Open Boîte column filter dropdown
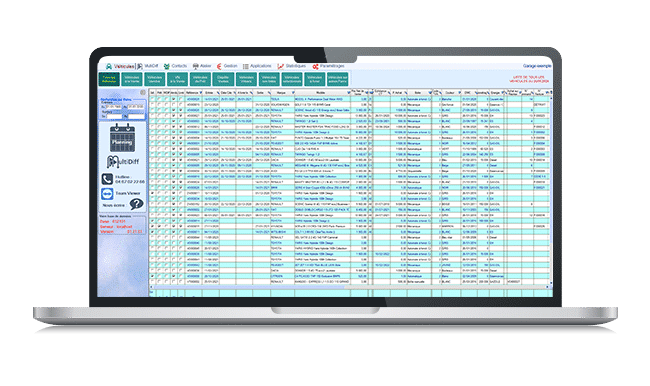 [430, 93]
